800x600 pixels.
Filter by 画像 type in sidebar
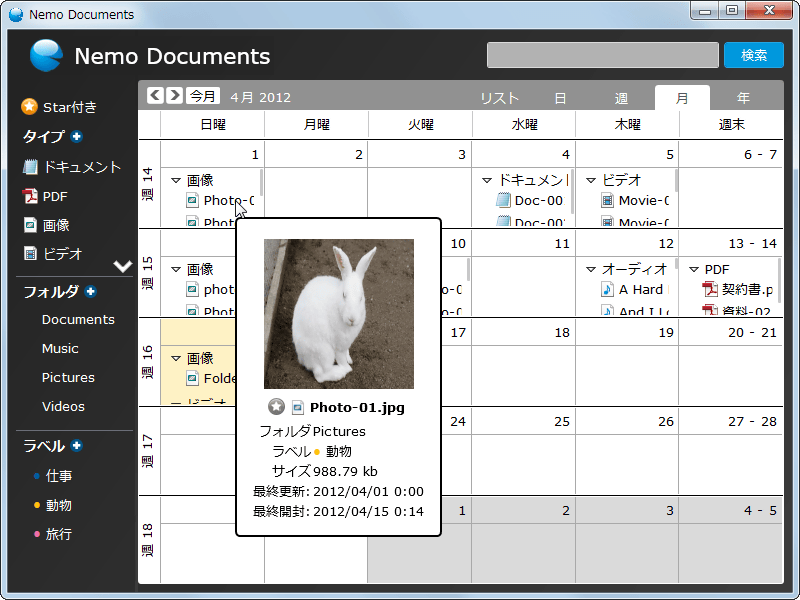point(46,225)
